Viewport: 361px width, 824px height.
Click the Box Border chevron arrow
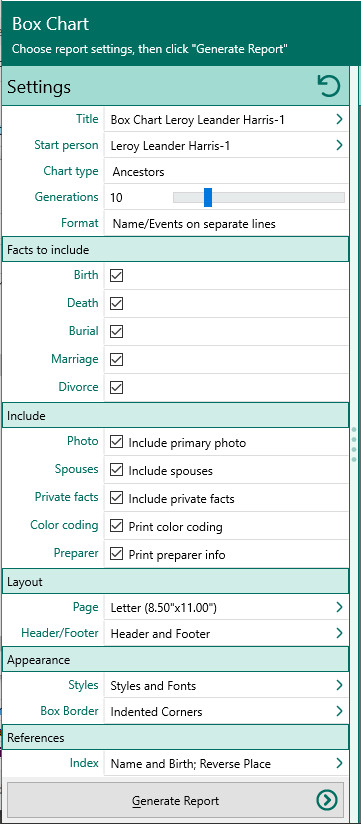pos(339,712)
